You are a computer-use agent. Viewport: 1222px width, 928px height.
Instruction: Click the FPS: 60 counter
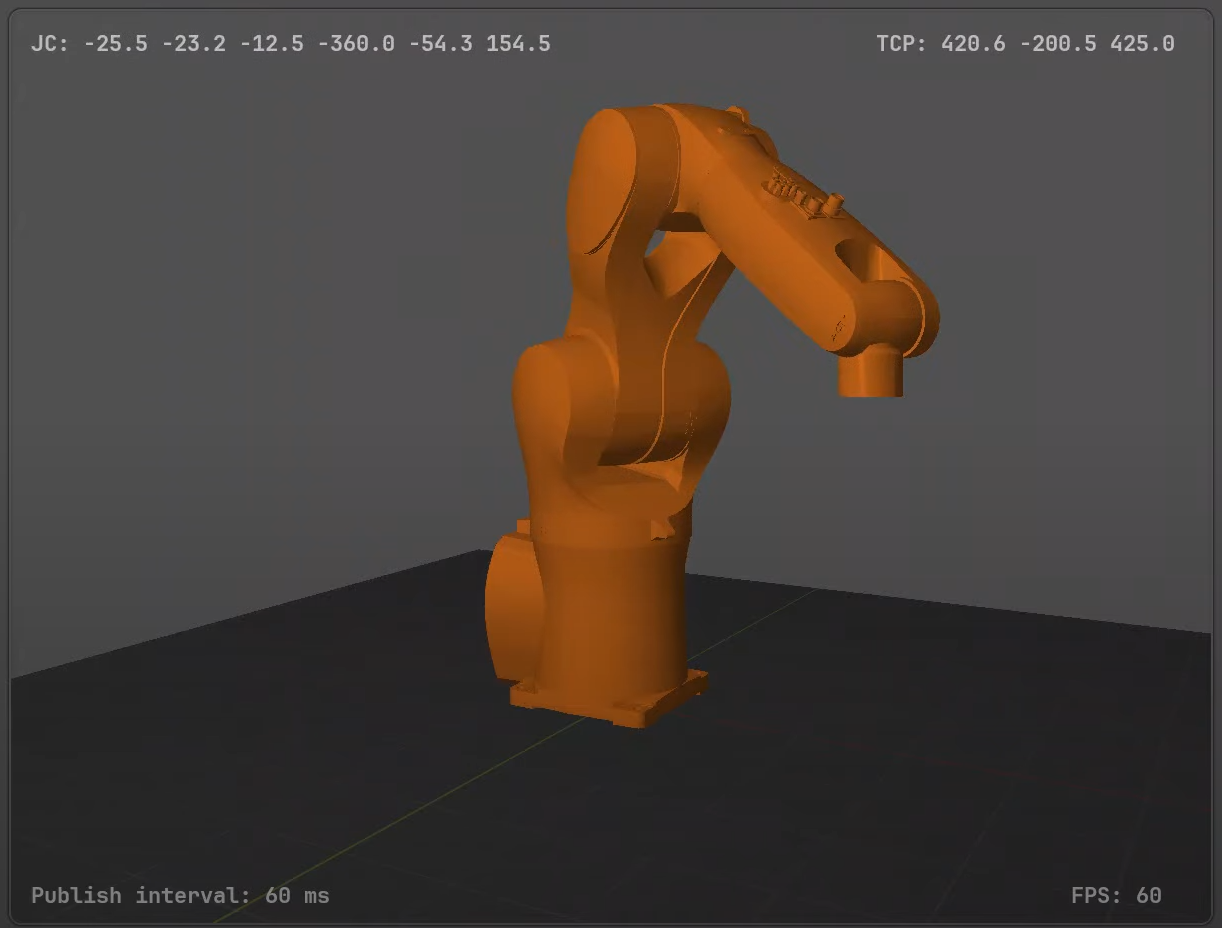(1116, 895)
